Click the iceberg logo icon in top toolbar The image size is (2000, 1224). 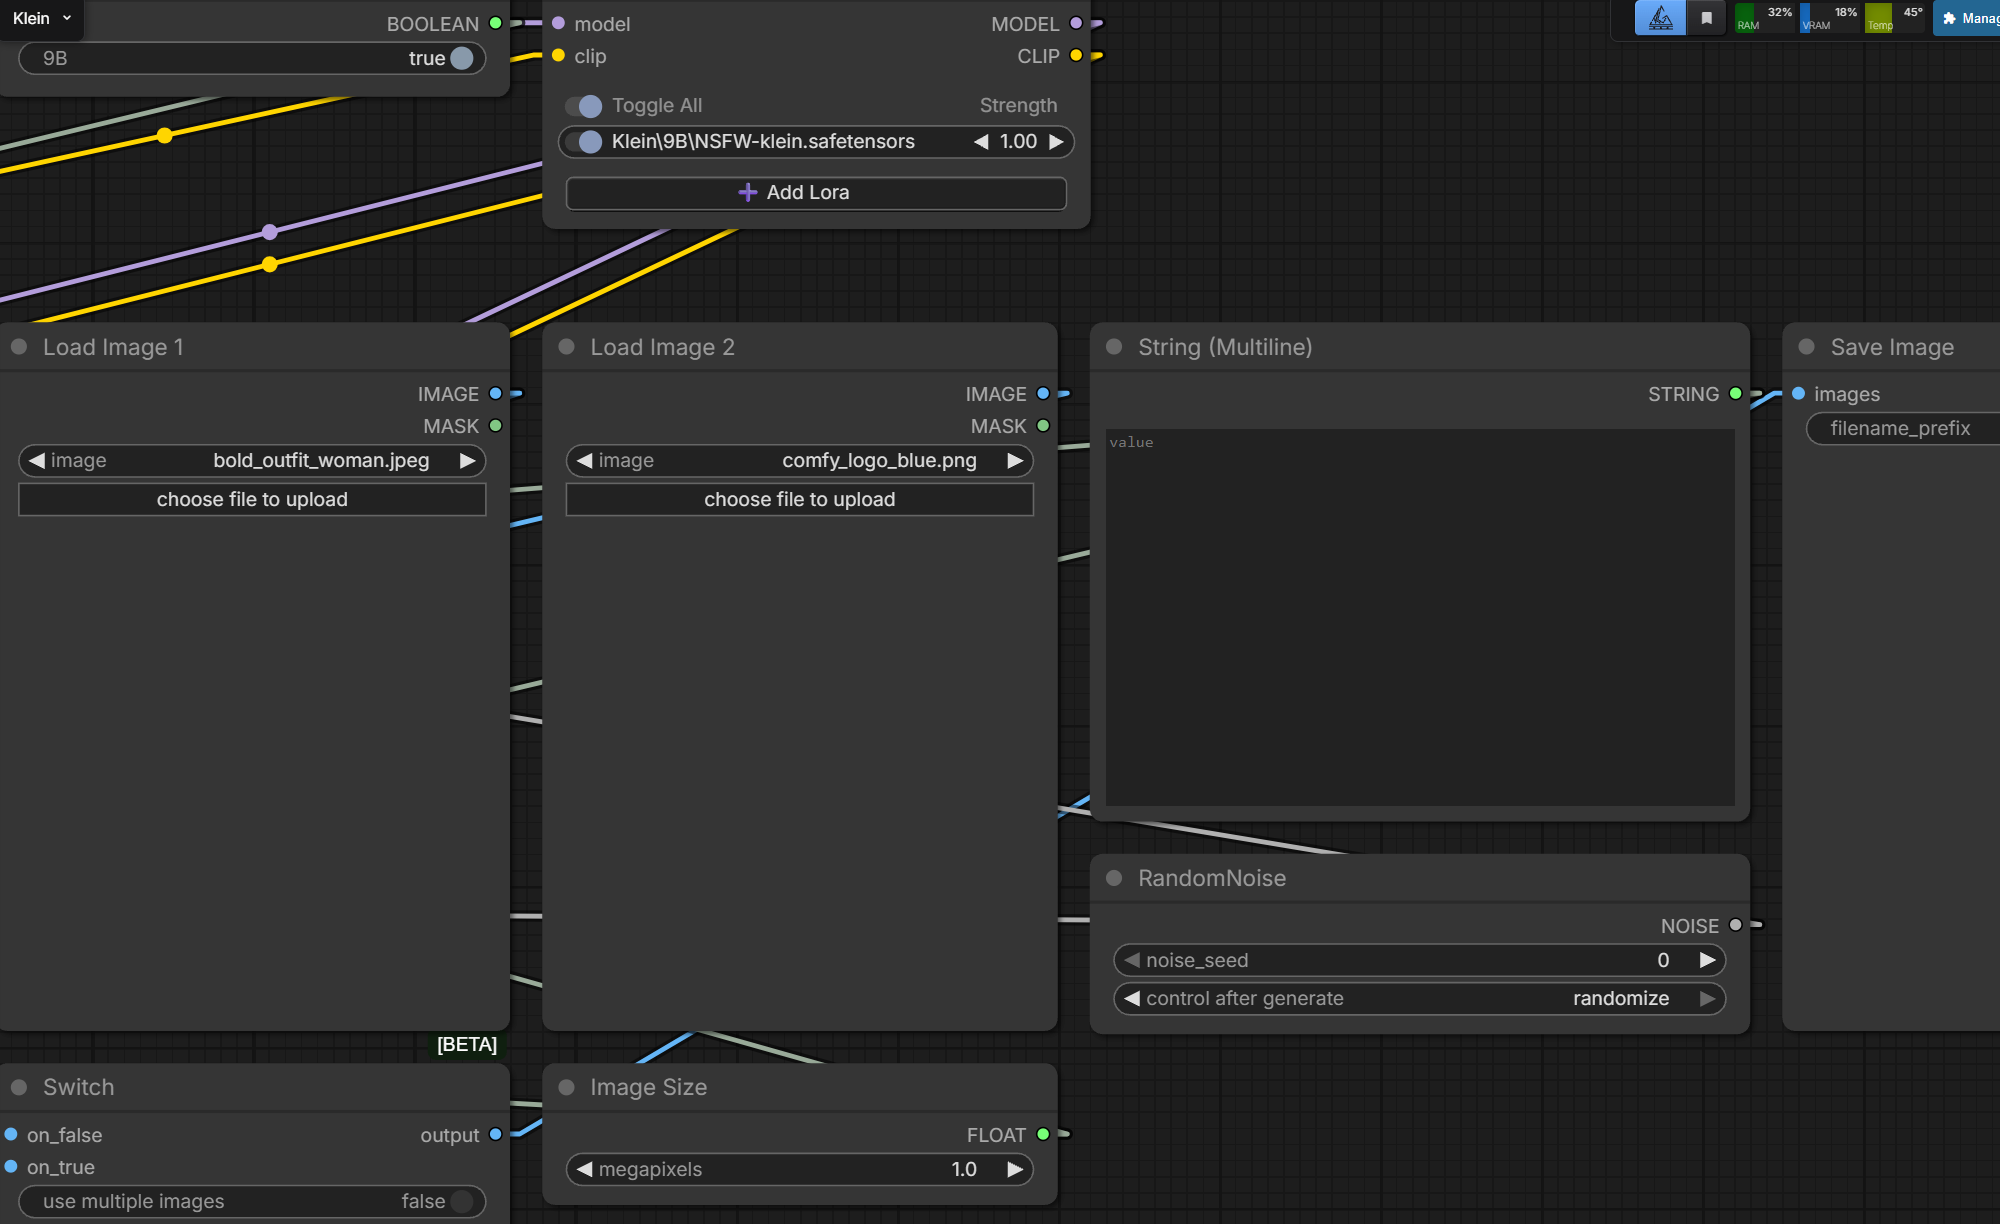[x=1660, y=18]
